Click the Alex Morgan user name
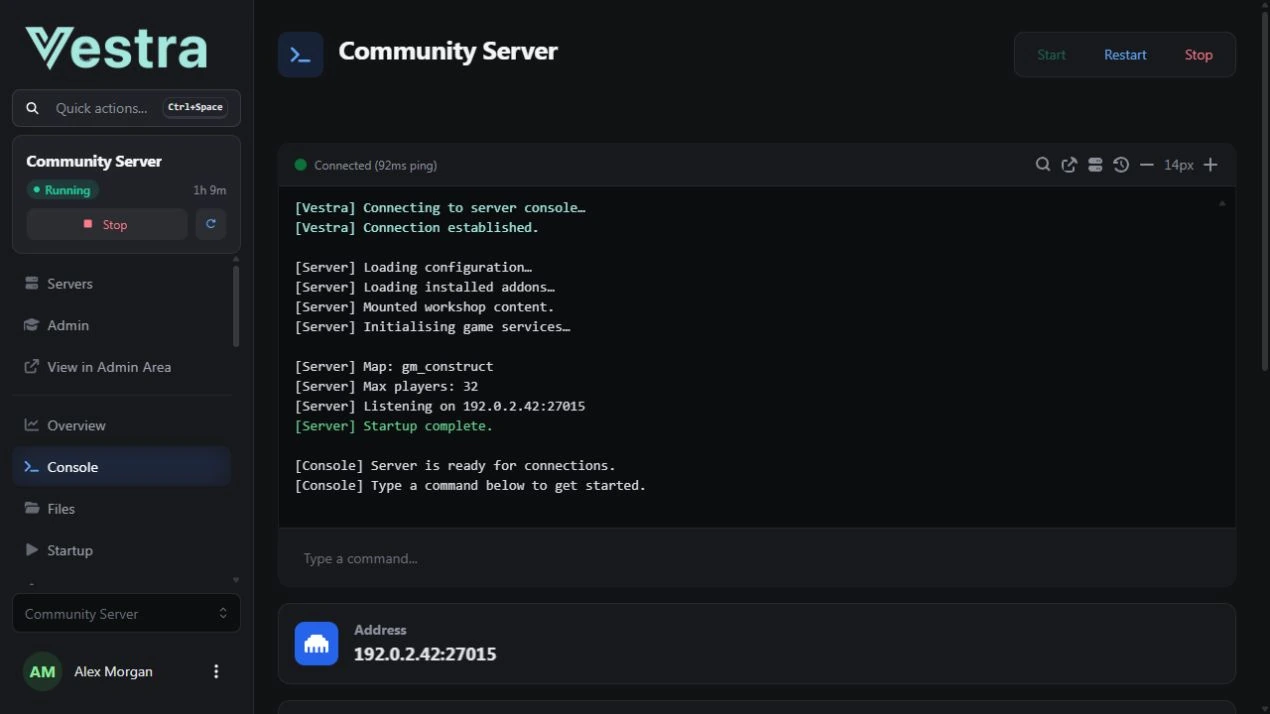 point(113,672)
